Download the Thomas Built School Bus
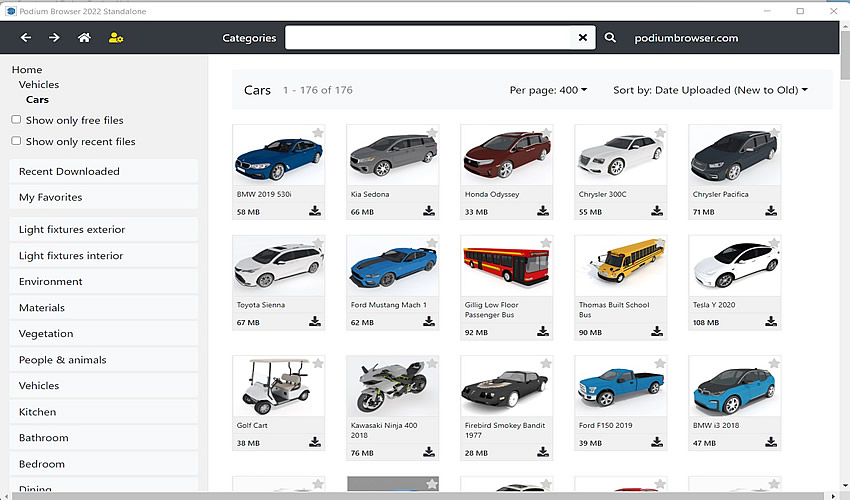This screenshot has width=850, height=500. [657, 331]
